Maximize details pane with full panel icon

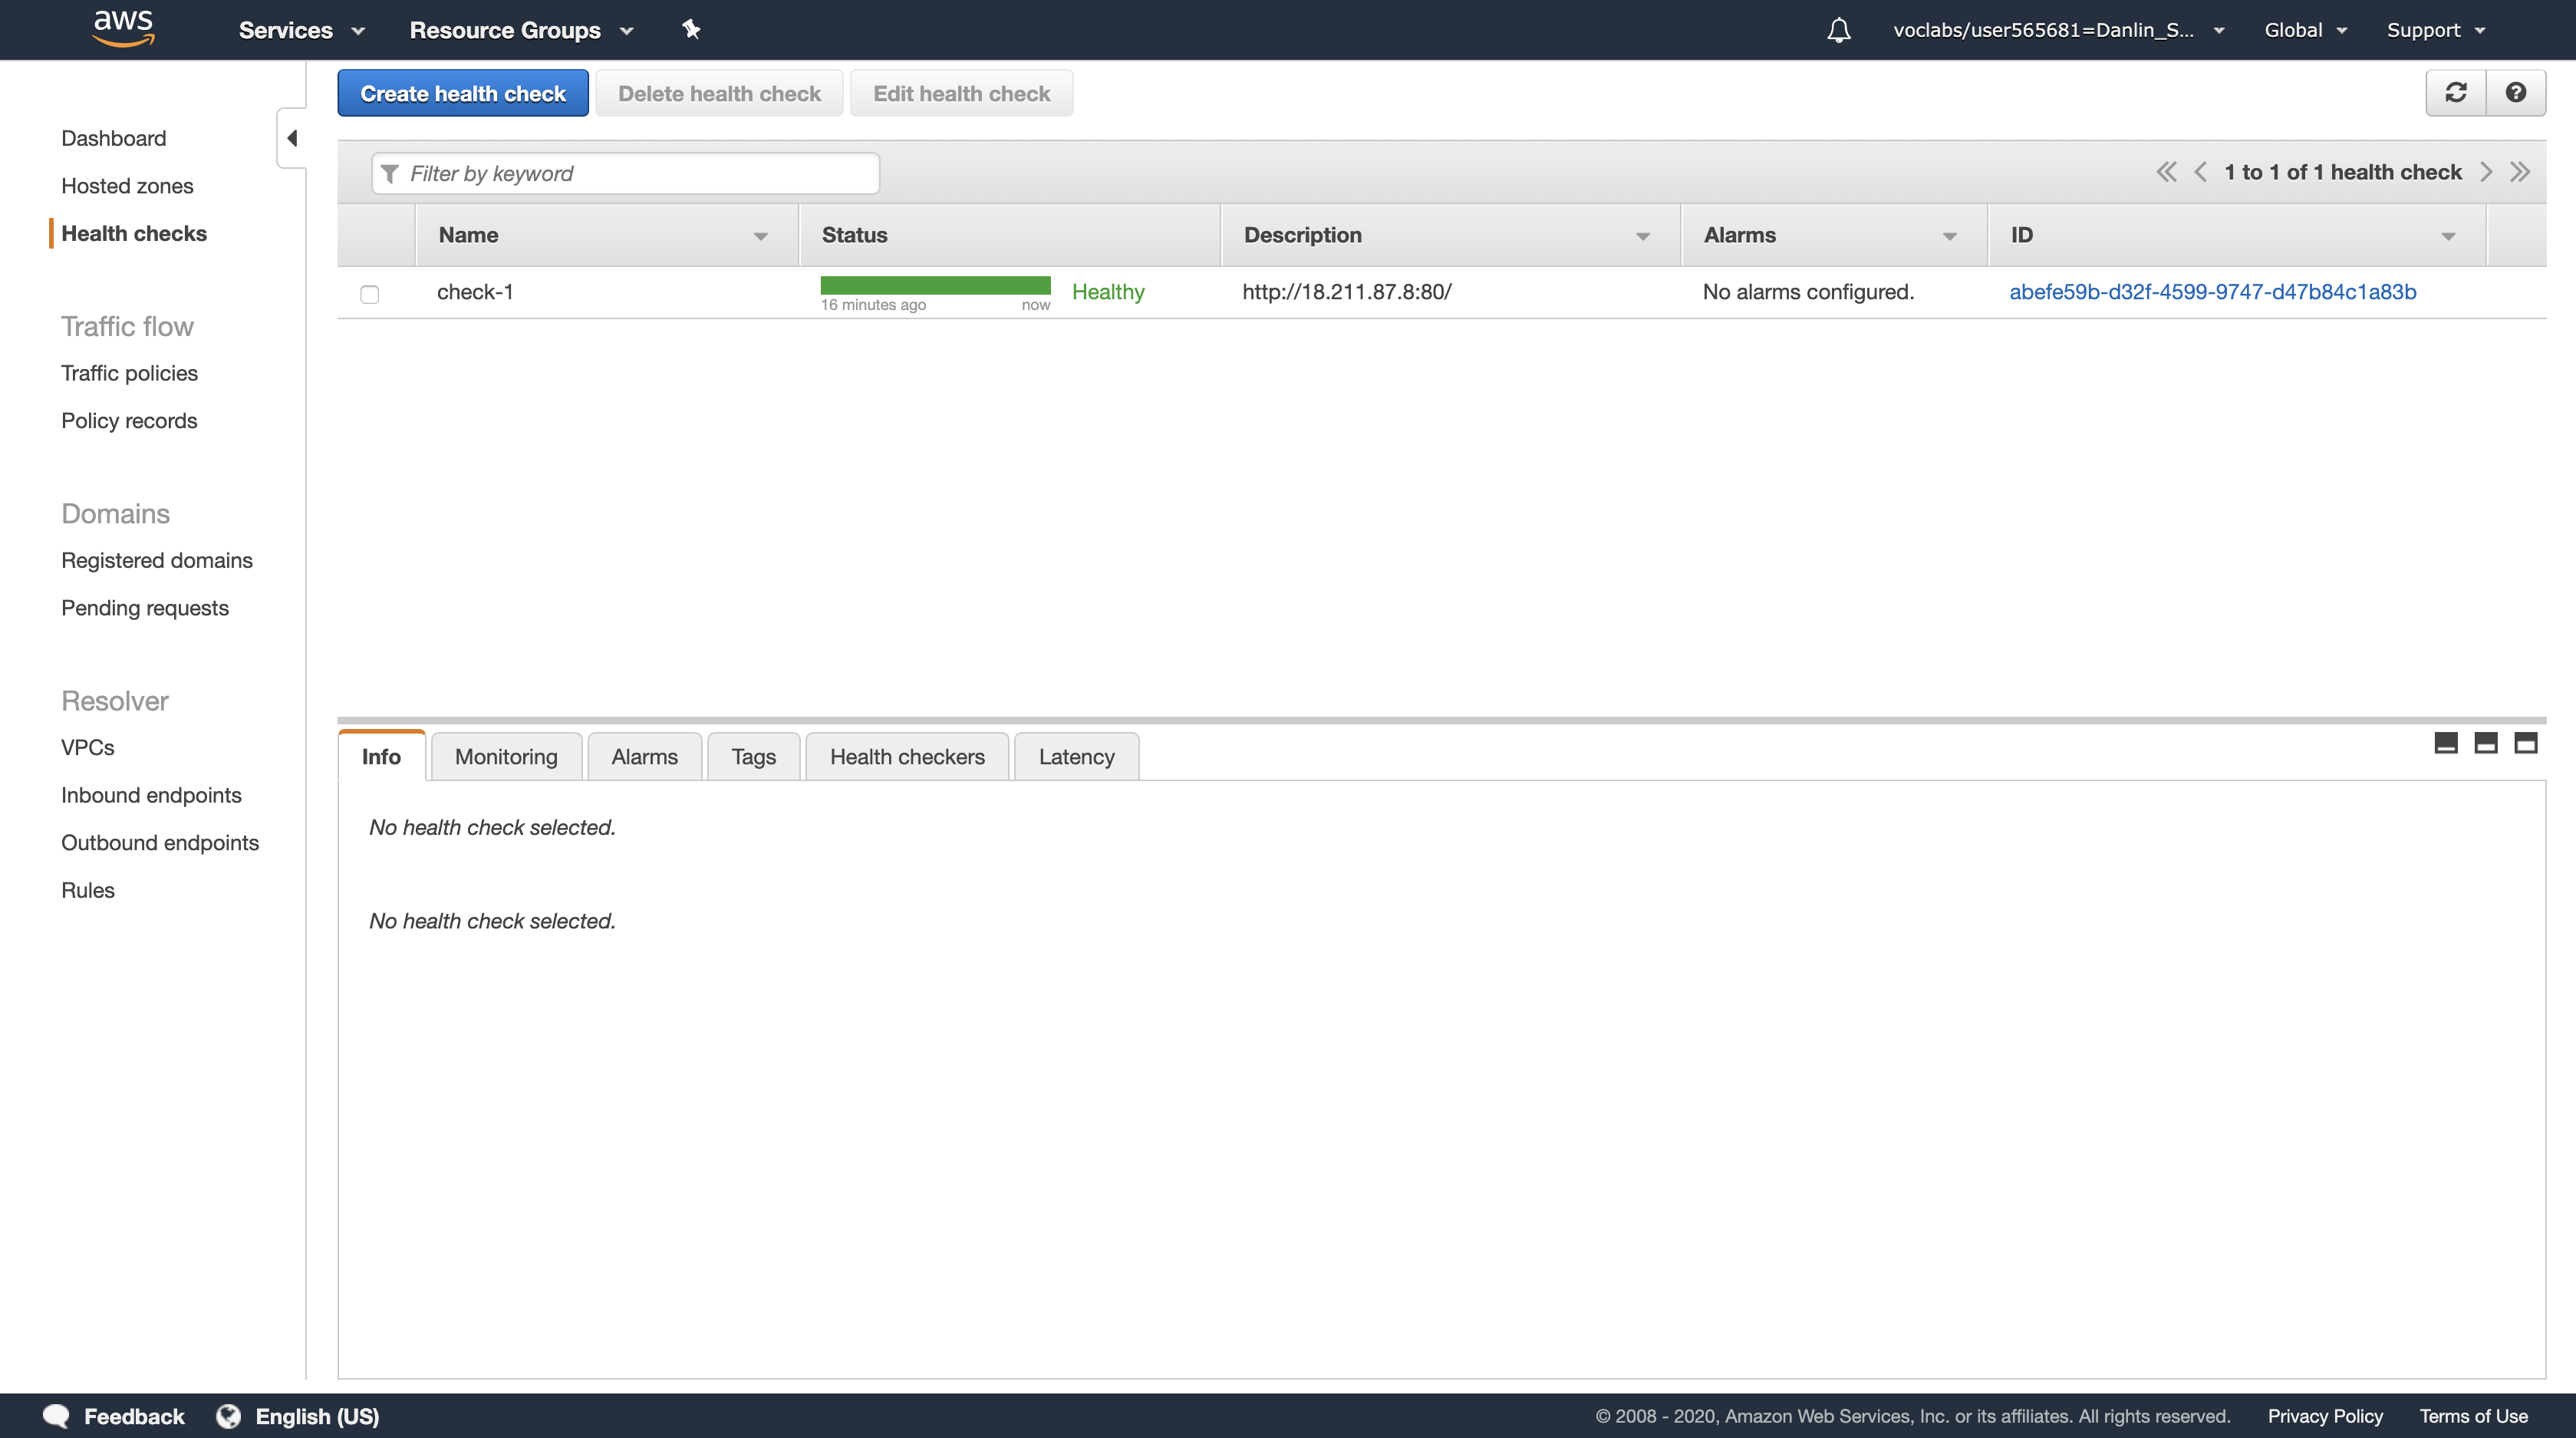pyautogui.click(x=2525, y=743)
